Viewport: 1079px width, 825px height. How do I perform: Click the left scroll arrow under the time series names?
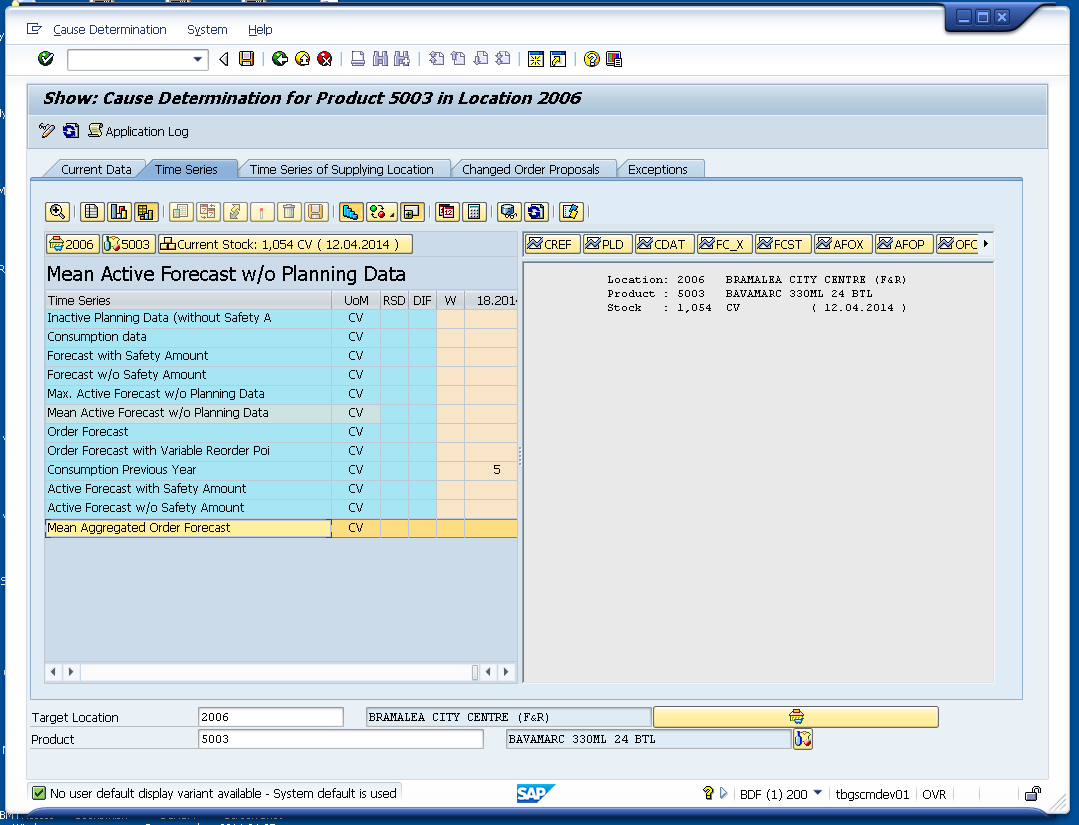tap(53, 672)
